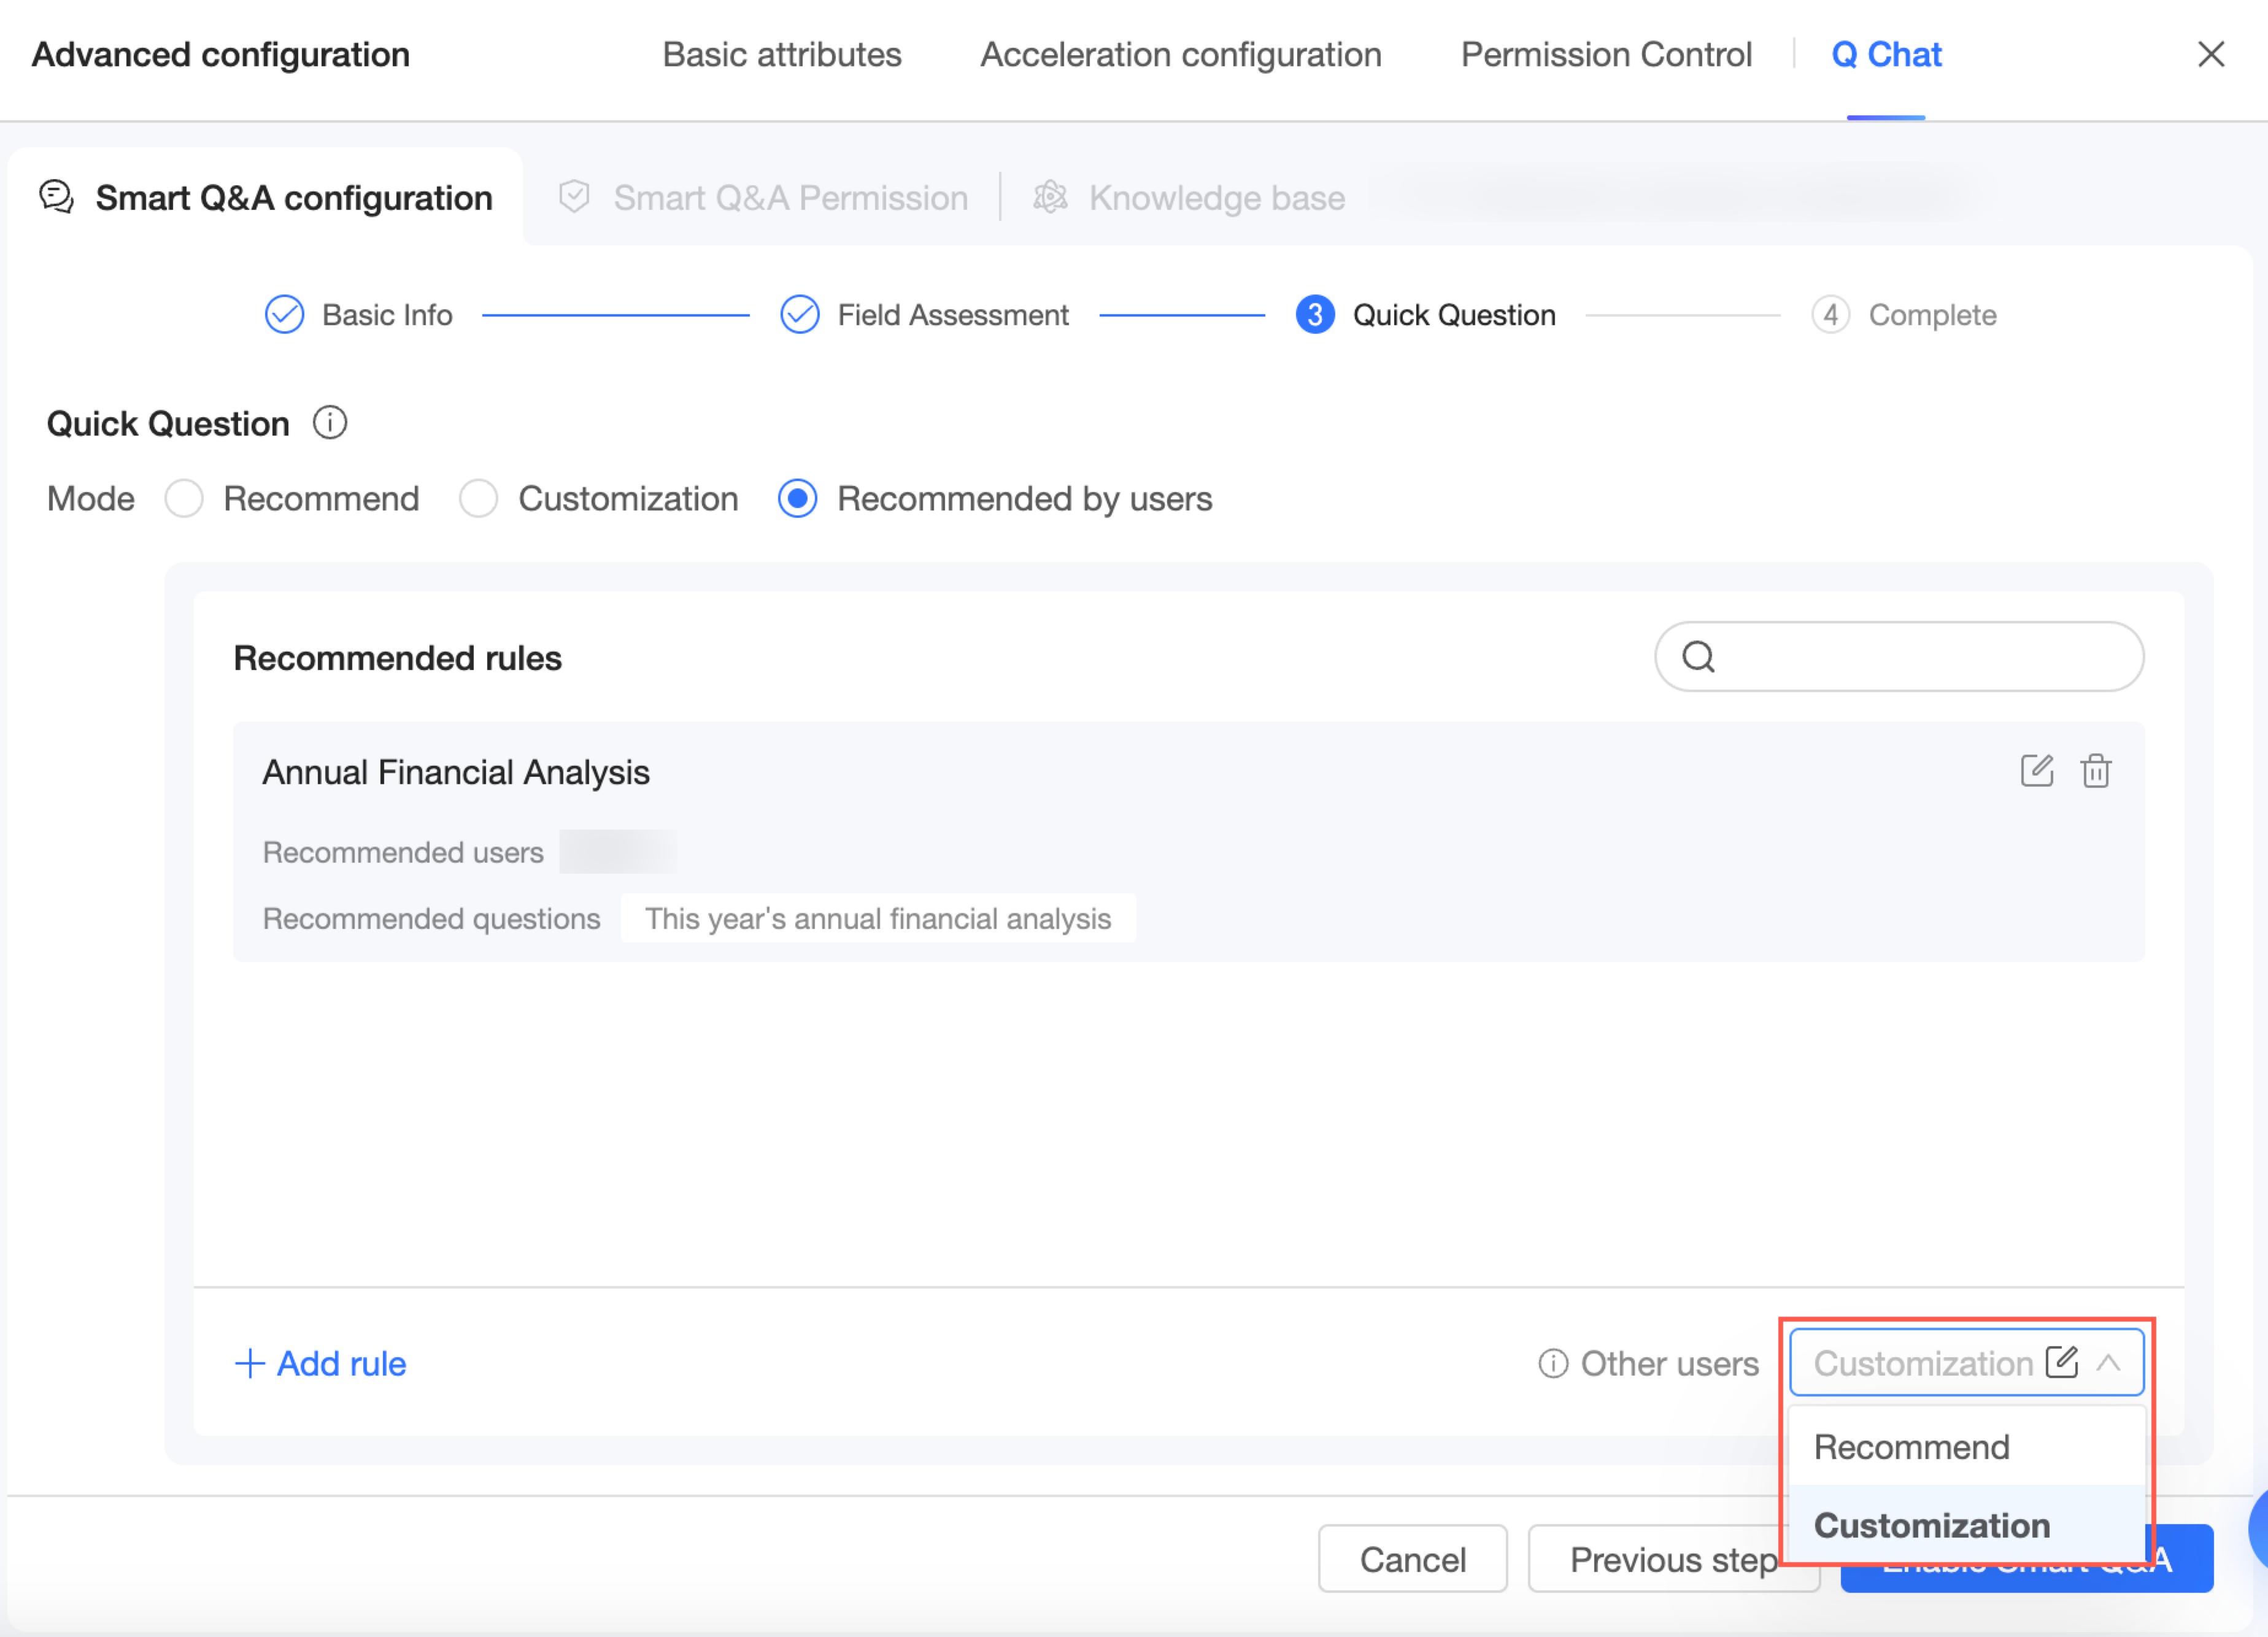This screenshot has height=1637, width=2268.
Task: Select the Recommend mode radio button
Action: (184, 498)
